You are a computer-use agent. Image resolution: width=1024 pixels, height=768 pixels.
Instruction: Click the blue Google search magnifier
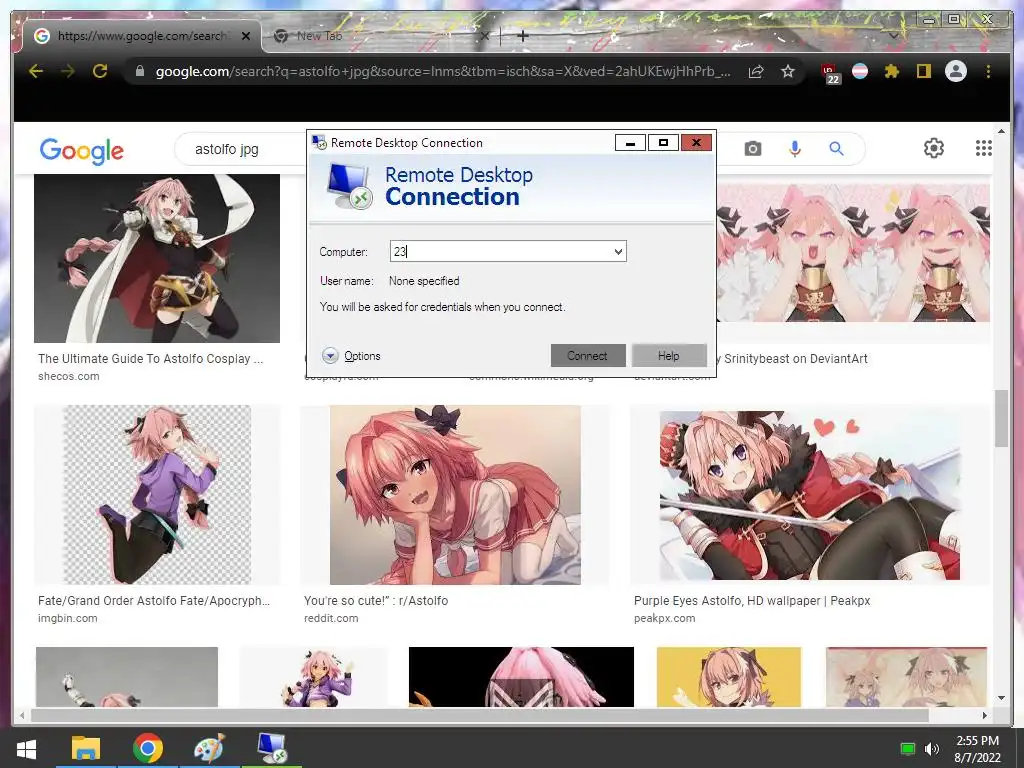pyautogui.click(x=836, y=149)
